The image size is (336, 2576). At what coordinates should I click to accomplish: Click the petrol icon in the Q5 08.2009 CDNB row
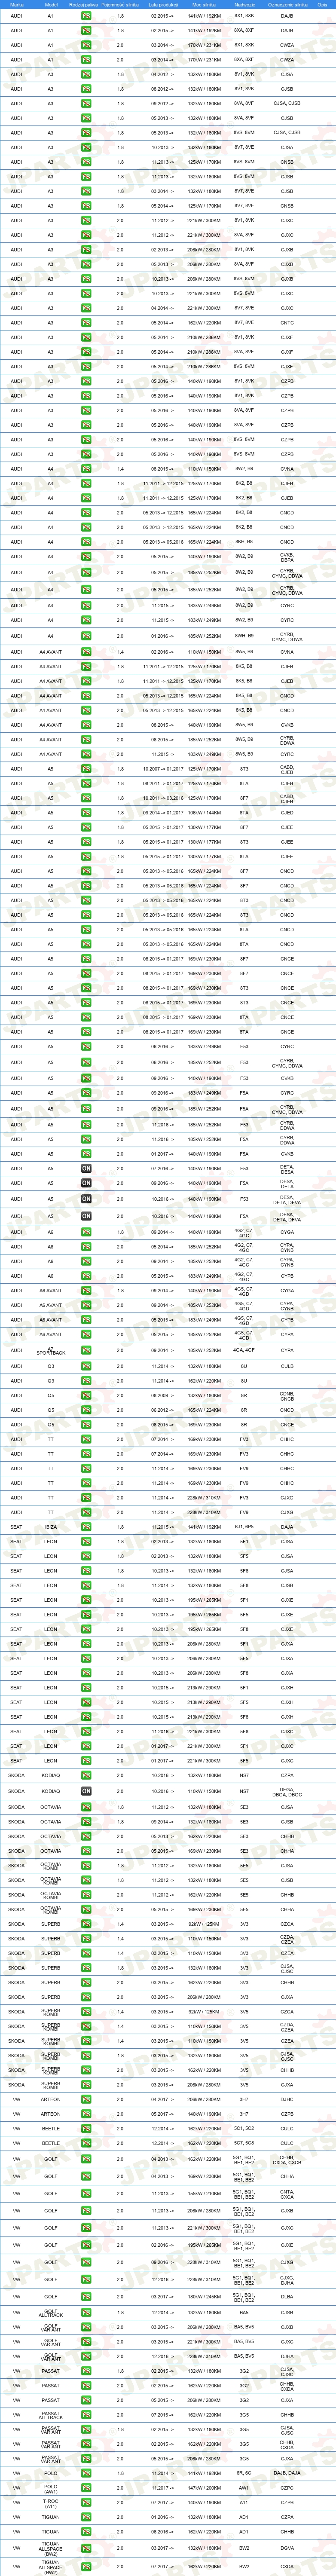click(86, 1396)
